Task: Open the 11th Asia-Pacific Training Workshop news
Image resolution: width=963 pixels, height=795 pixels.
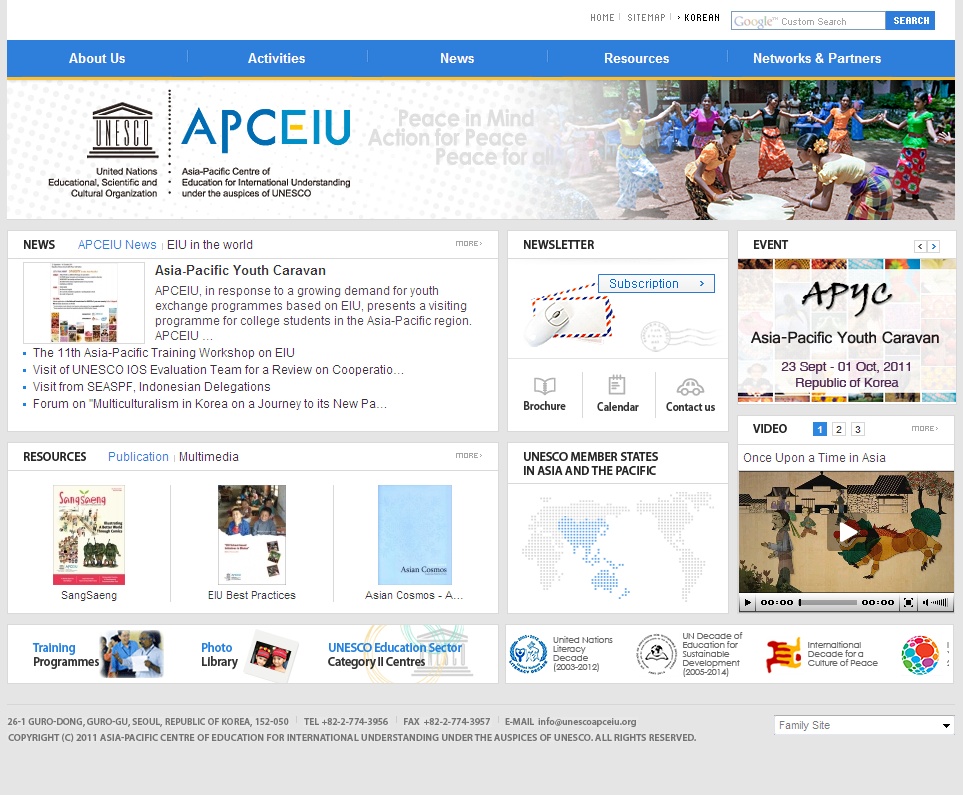Action: click(163, 353)
